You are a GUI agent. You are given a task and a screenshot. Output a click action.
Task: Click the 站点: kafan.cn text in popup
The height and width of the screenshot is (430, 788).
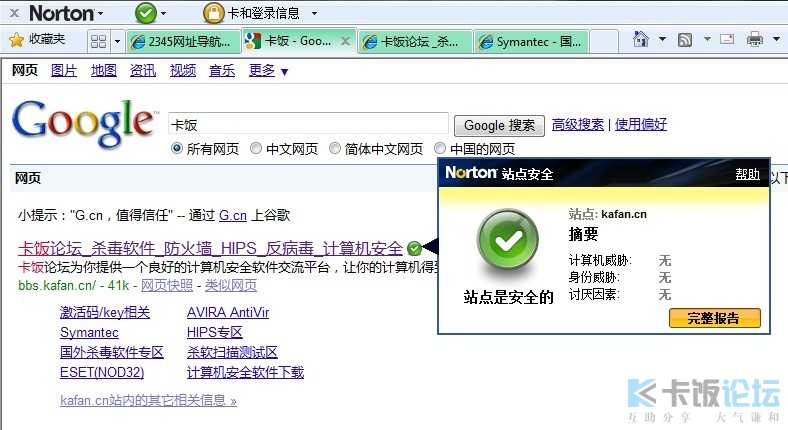click(608, 214)
